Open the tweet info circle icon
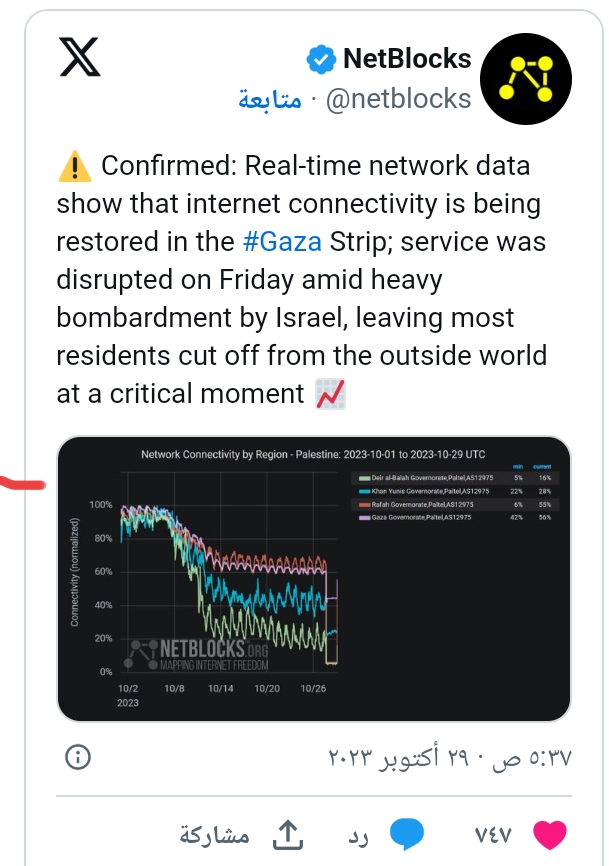Viewport: 609px width, 866px height. point(76,756)
